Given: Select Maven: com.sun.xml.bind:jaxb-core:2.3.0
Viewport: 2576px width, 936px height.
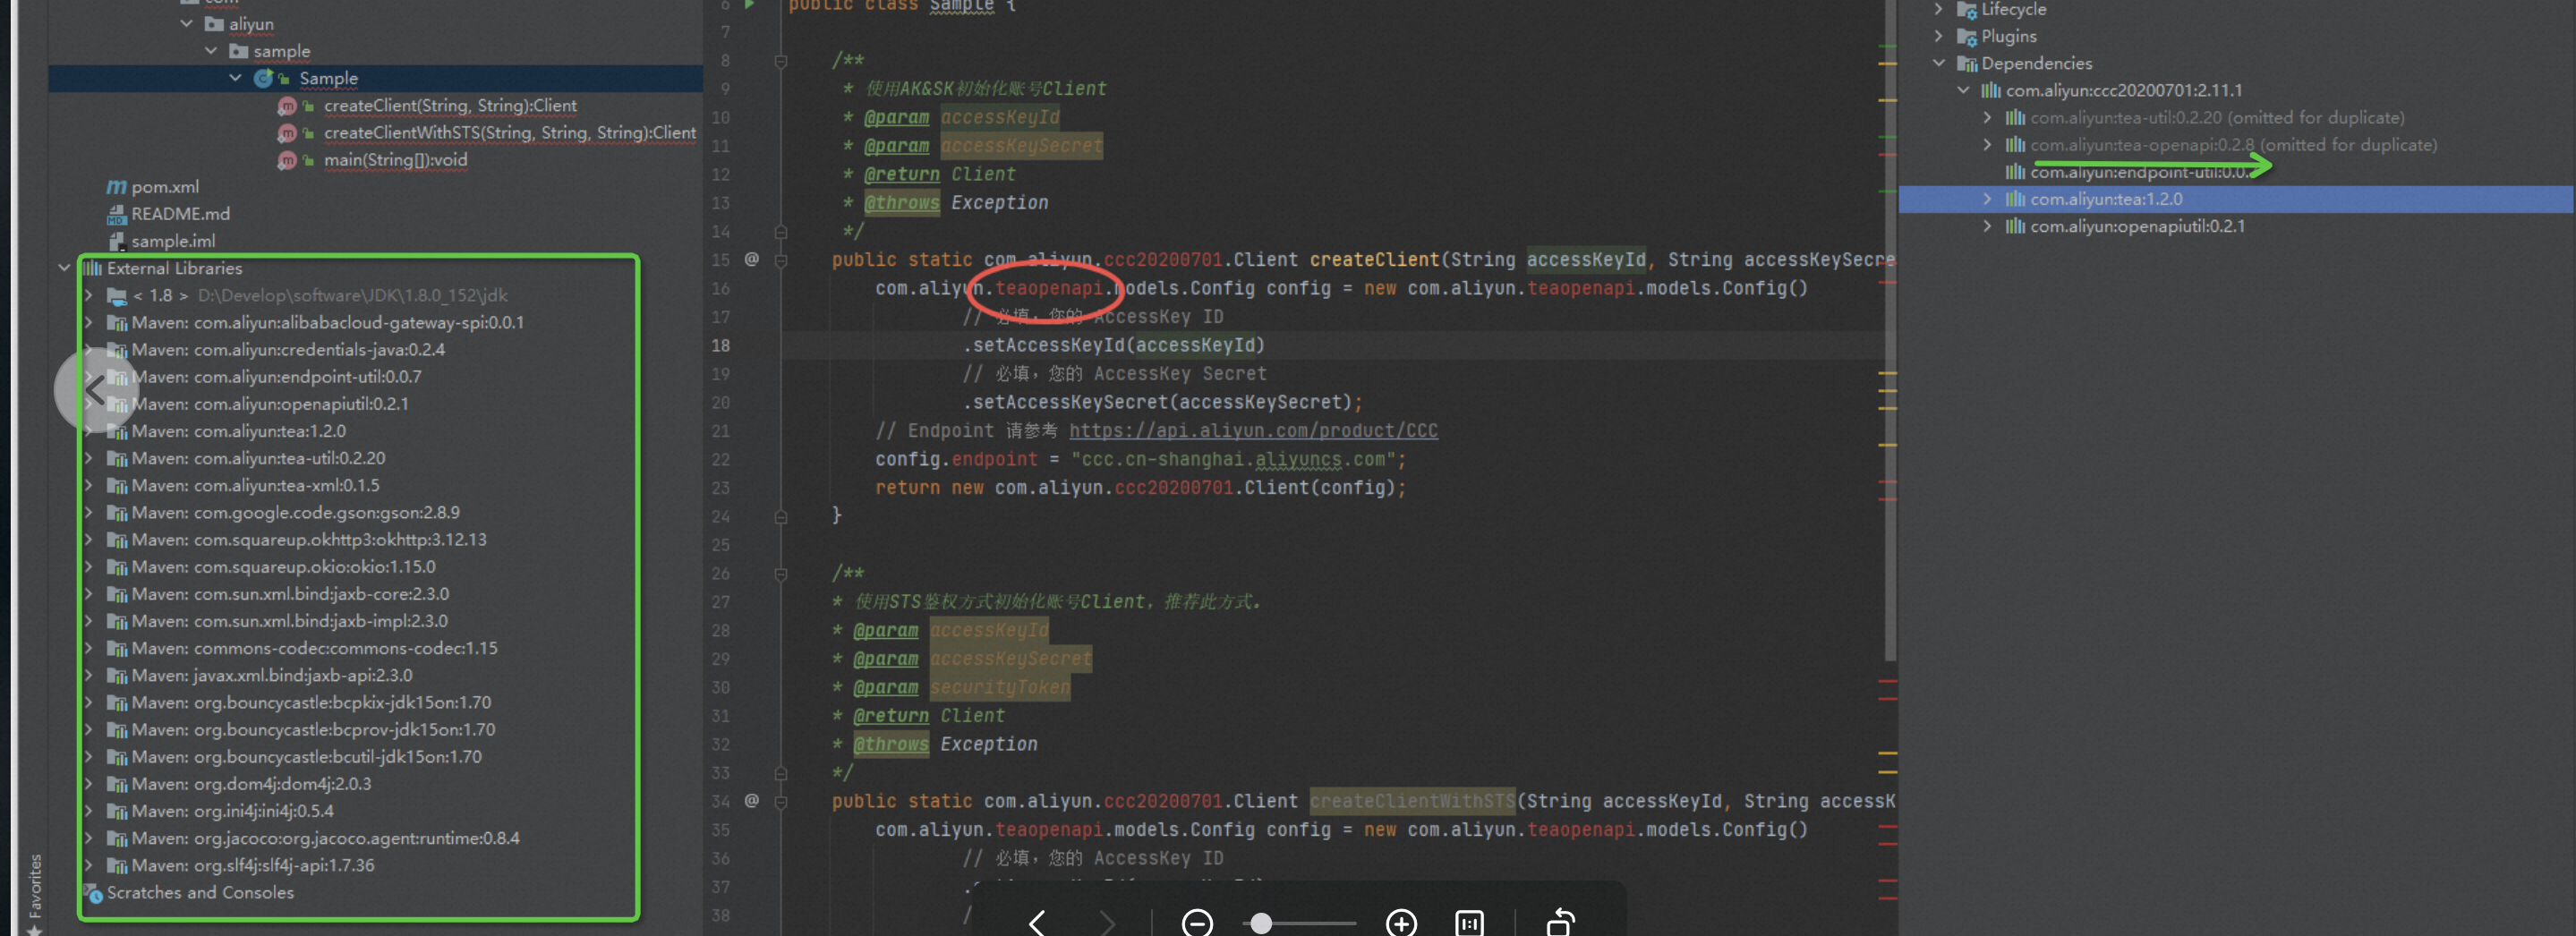Looking at the screenshot, I should (x=290, y=593).
